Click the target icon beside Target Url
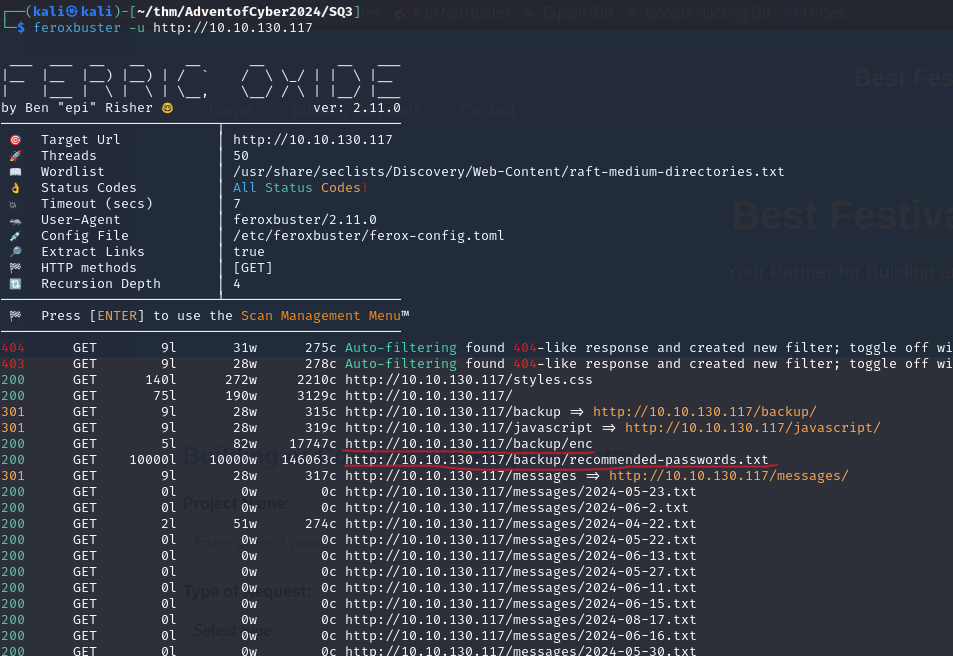This screenshot has height=656, width=953. [x=15, y=140]
